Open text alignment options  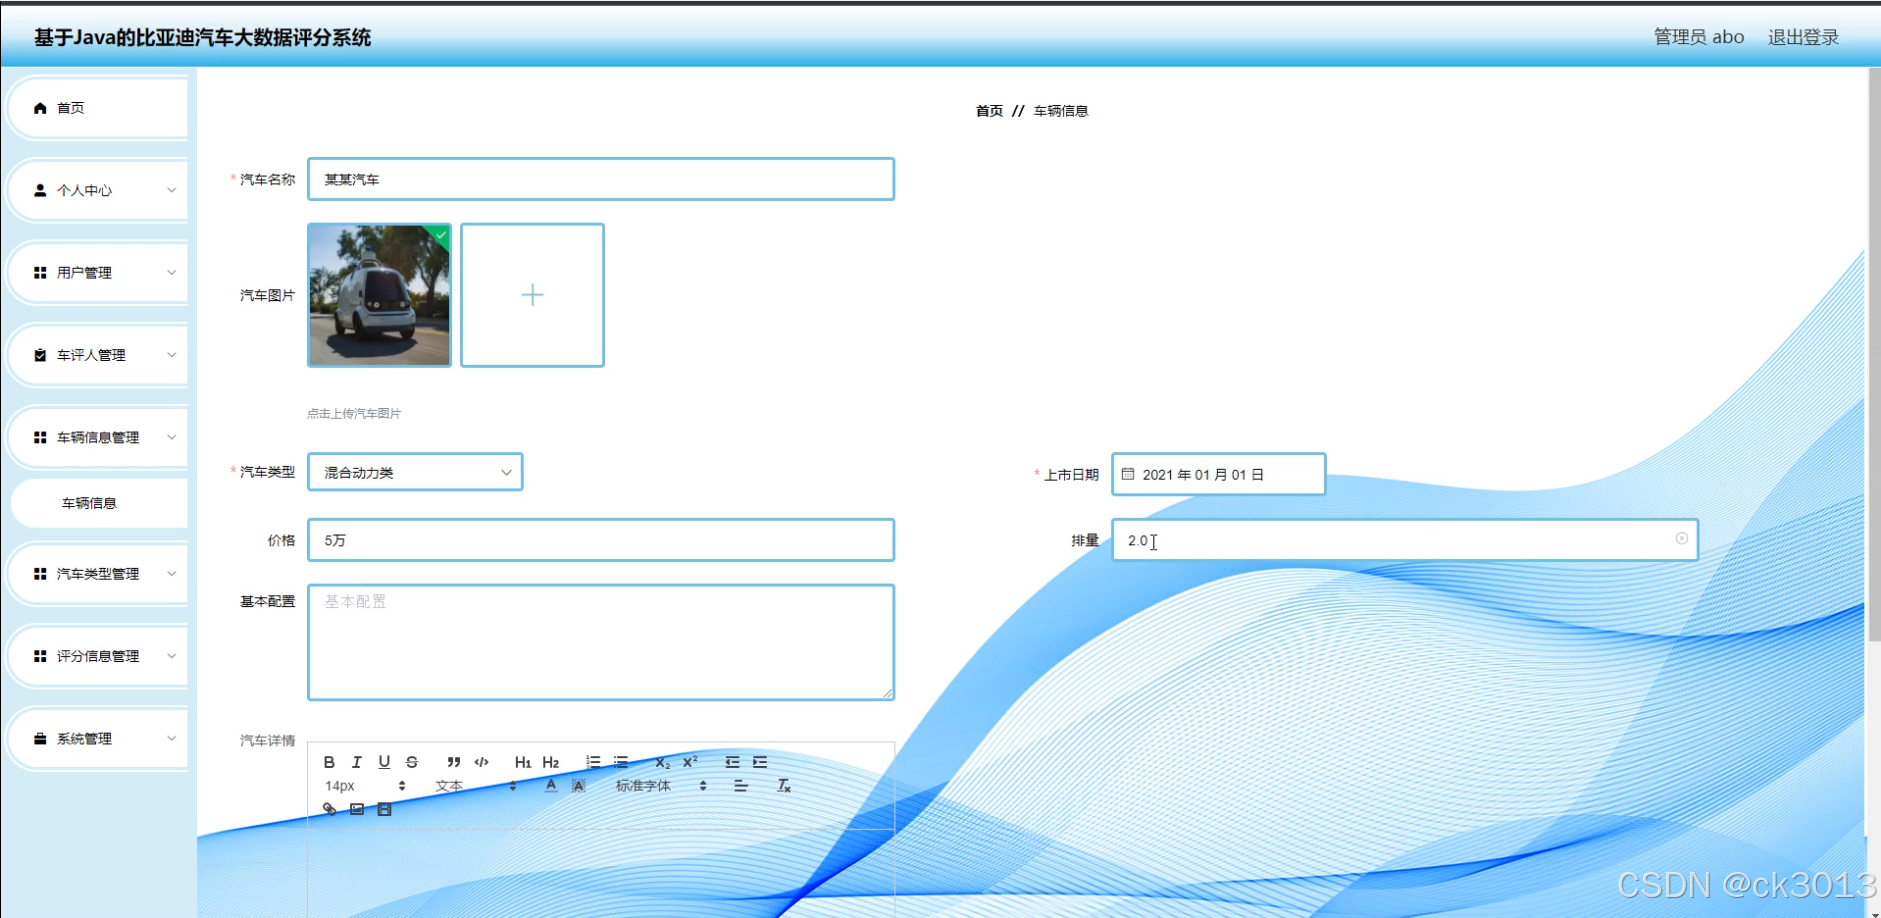tap(741, 786)
